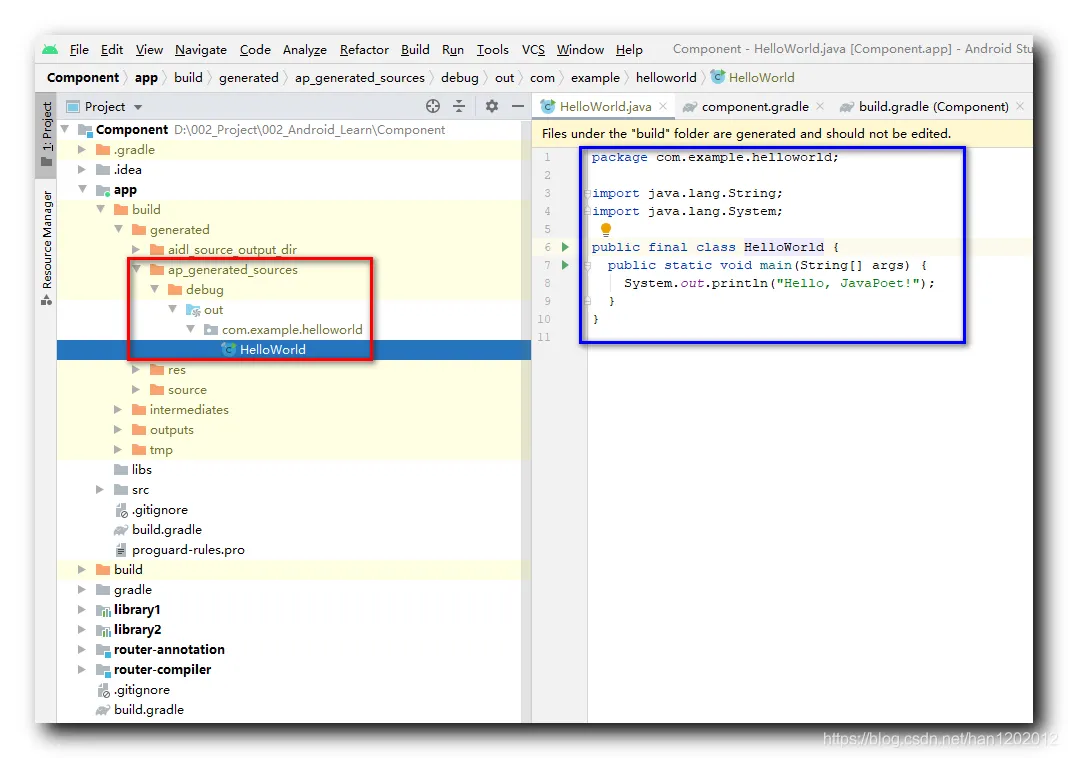
Task: Expand the .idea folder
Action: point(82,169)
